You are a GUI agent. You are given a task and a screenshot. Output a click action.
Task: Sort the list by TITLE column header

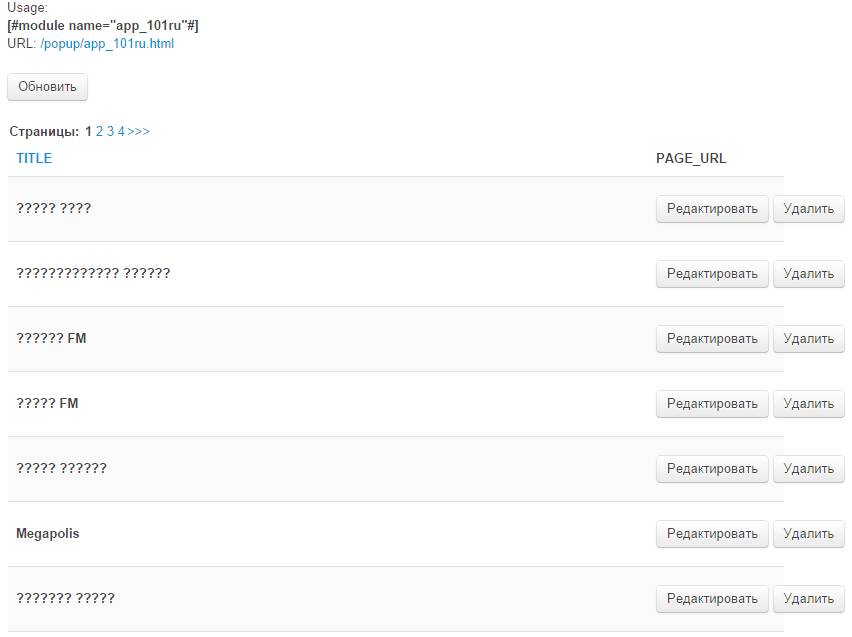coord(34,158)
